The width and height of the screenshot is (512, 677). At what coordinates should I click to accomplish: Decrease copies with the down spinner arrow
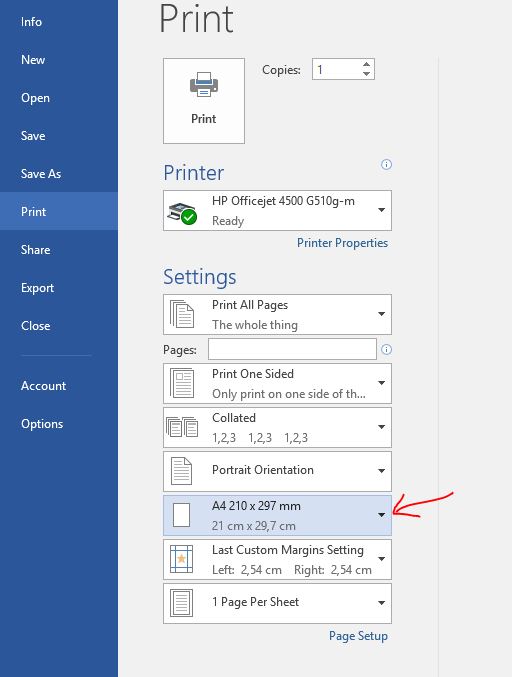point(367,74)
